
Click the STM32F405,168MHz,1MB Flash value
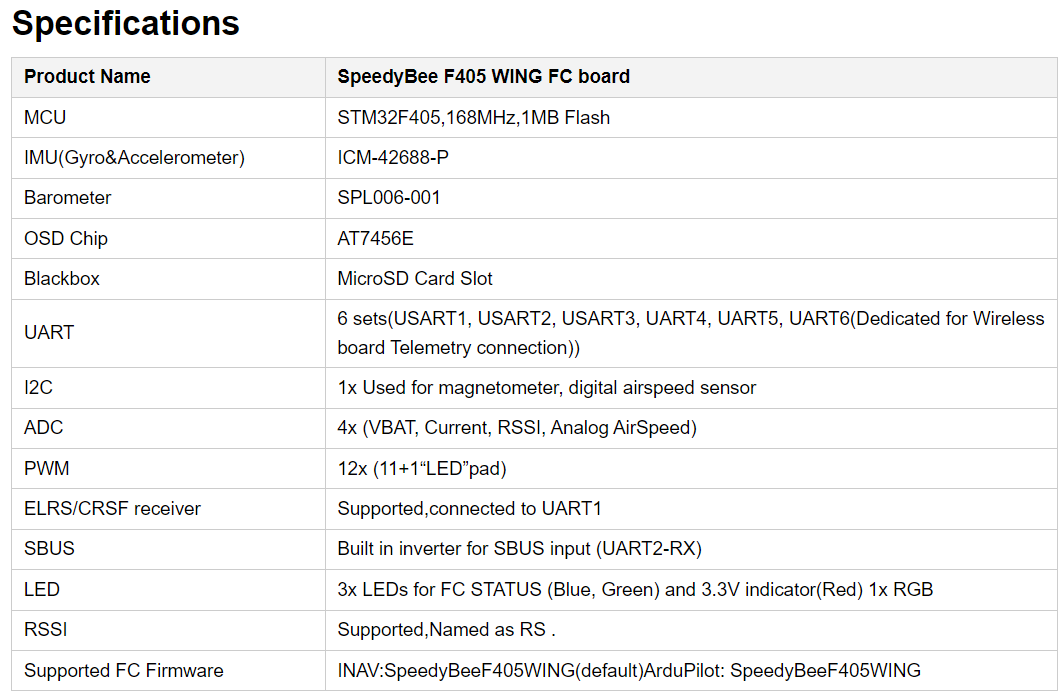[x=473, y=118]
